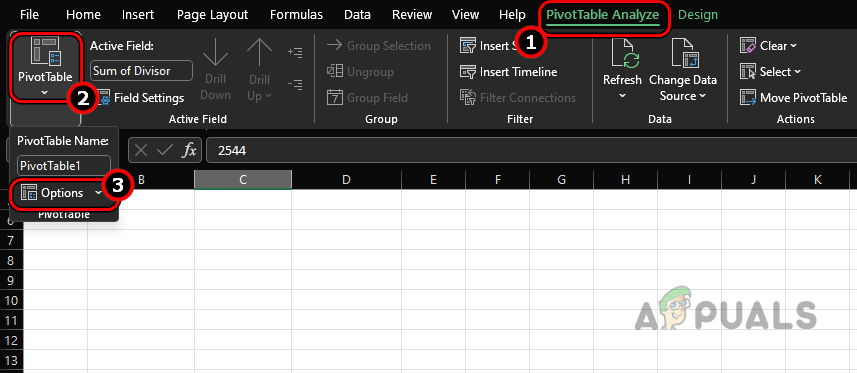Viewport: 857px width, 373px height.
Task: Select row 13 header
Action: pyautogui.click(x=12, y=360)
